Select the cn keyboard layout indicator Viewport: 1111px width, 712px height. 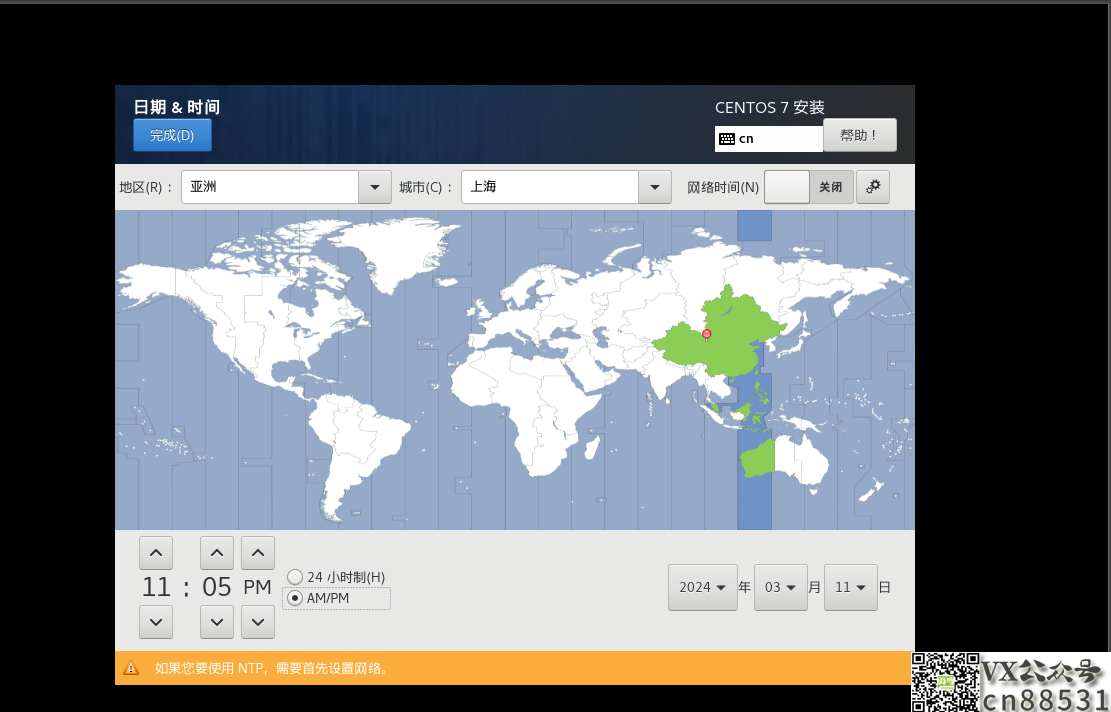coord(769,139)
